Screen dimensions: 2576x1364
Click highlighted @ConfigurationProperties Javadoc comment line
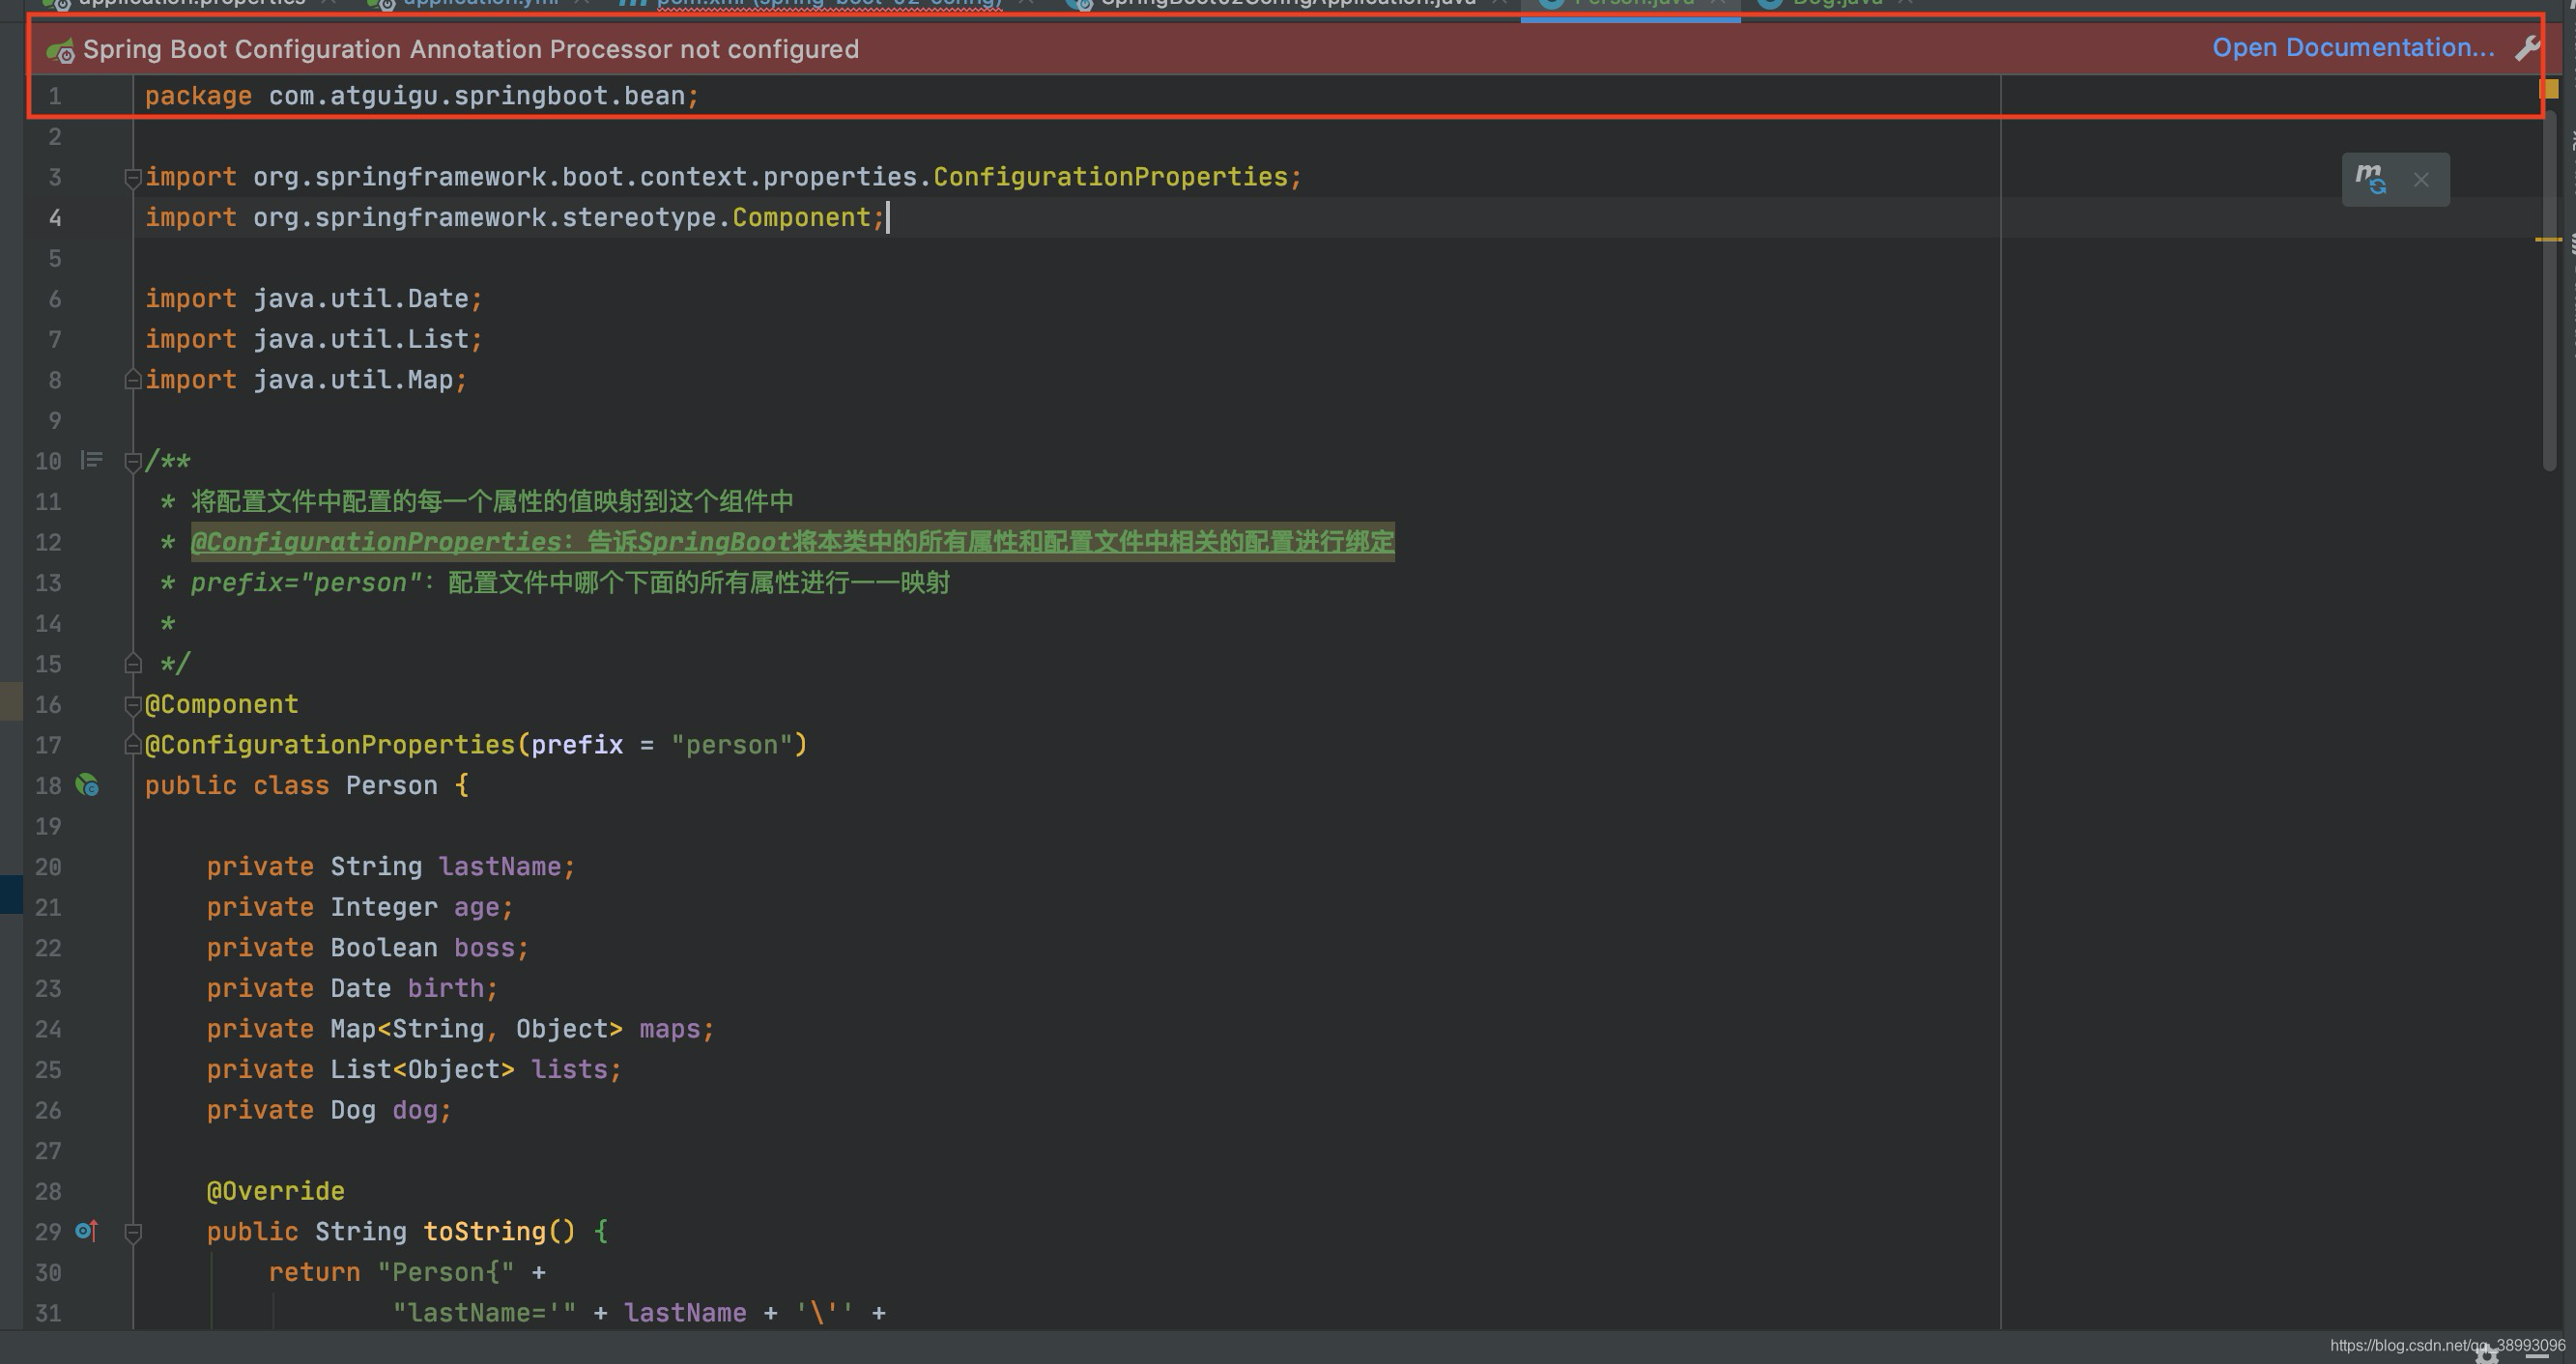pyautogui.click(x=792, y=542)
